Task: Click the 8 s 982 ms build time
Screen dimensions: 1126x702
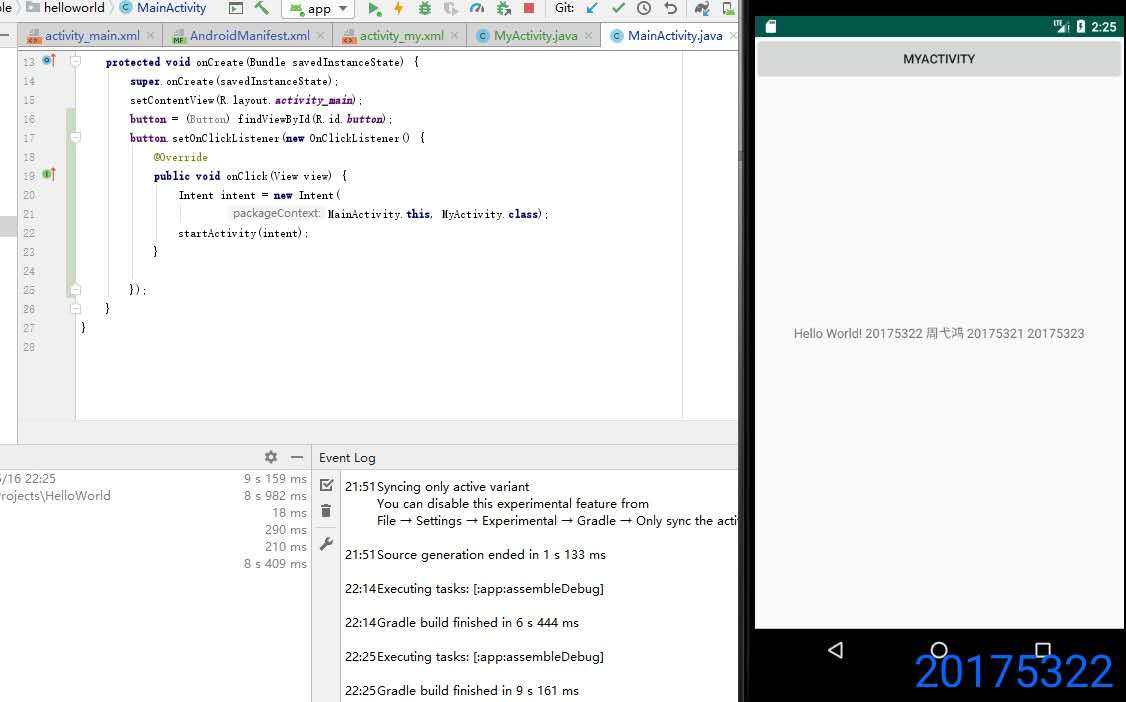Action: click(275, 495)
